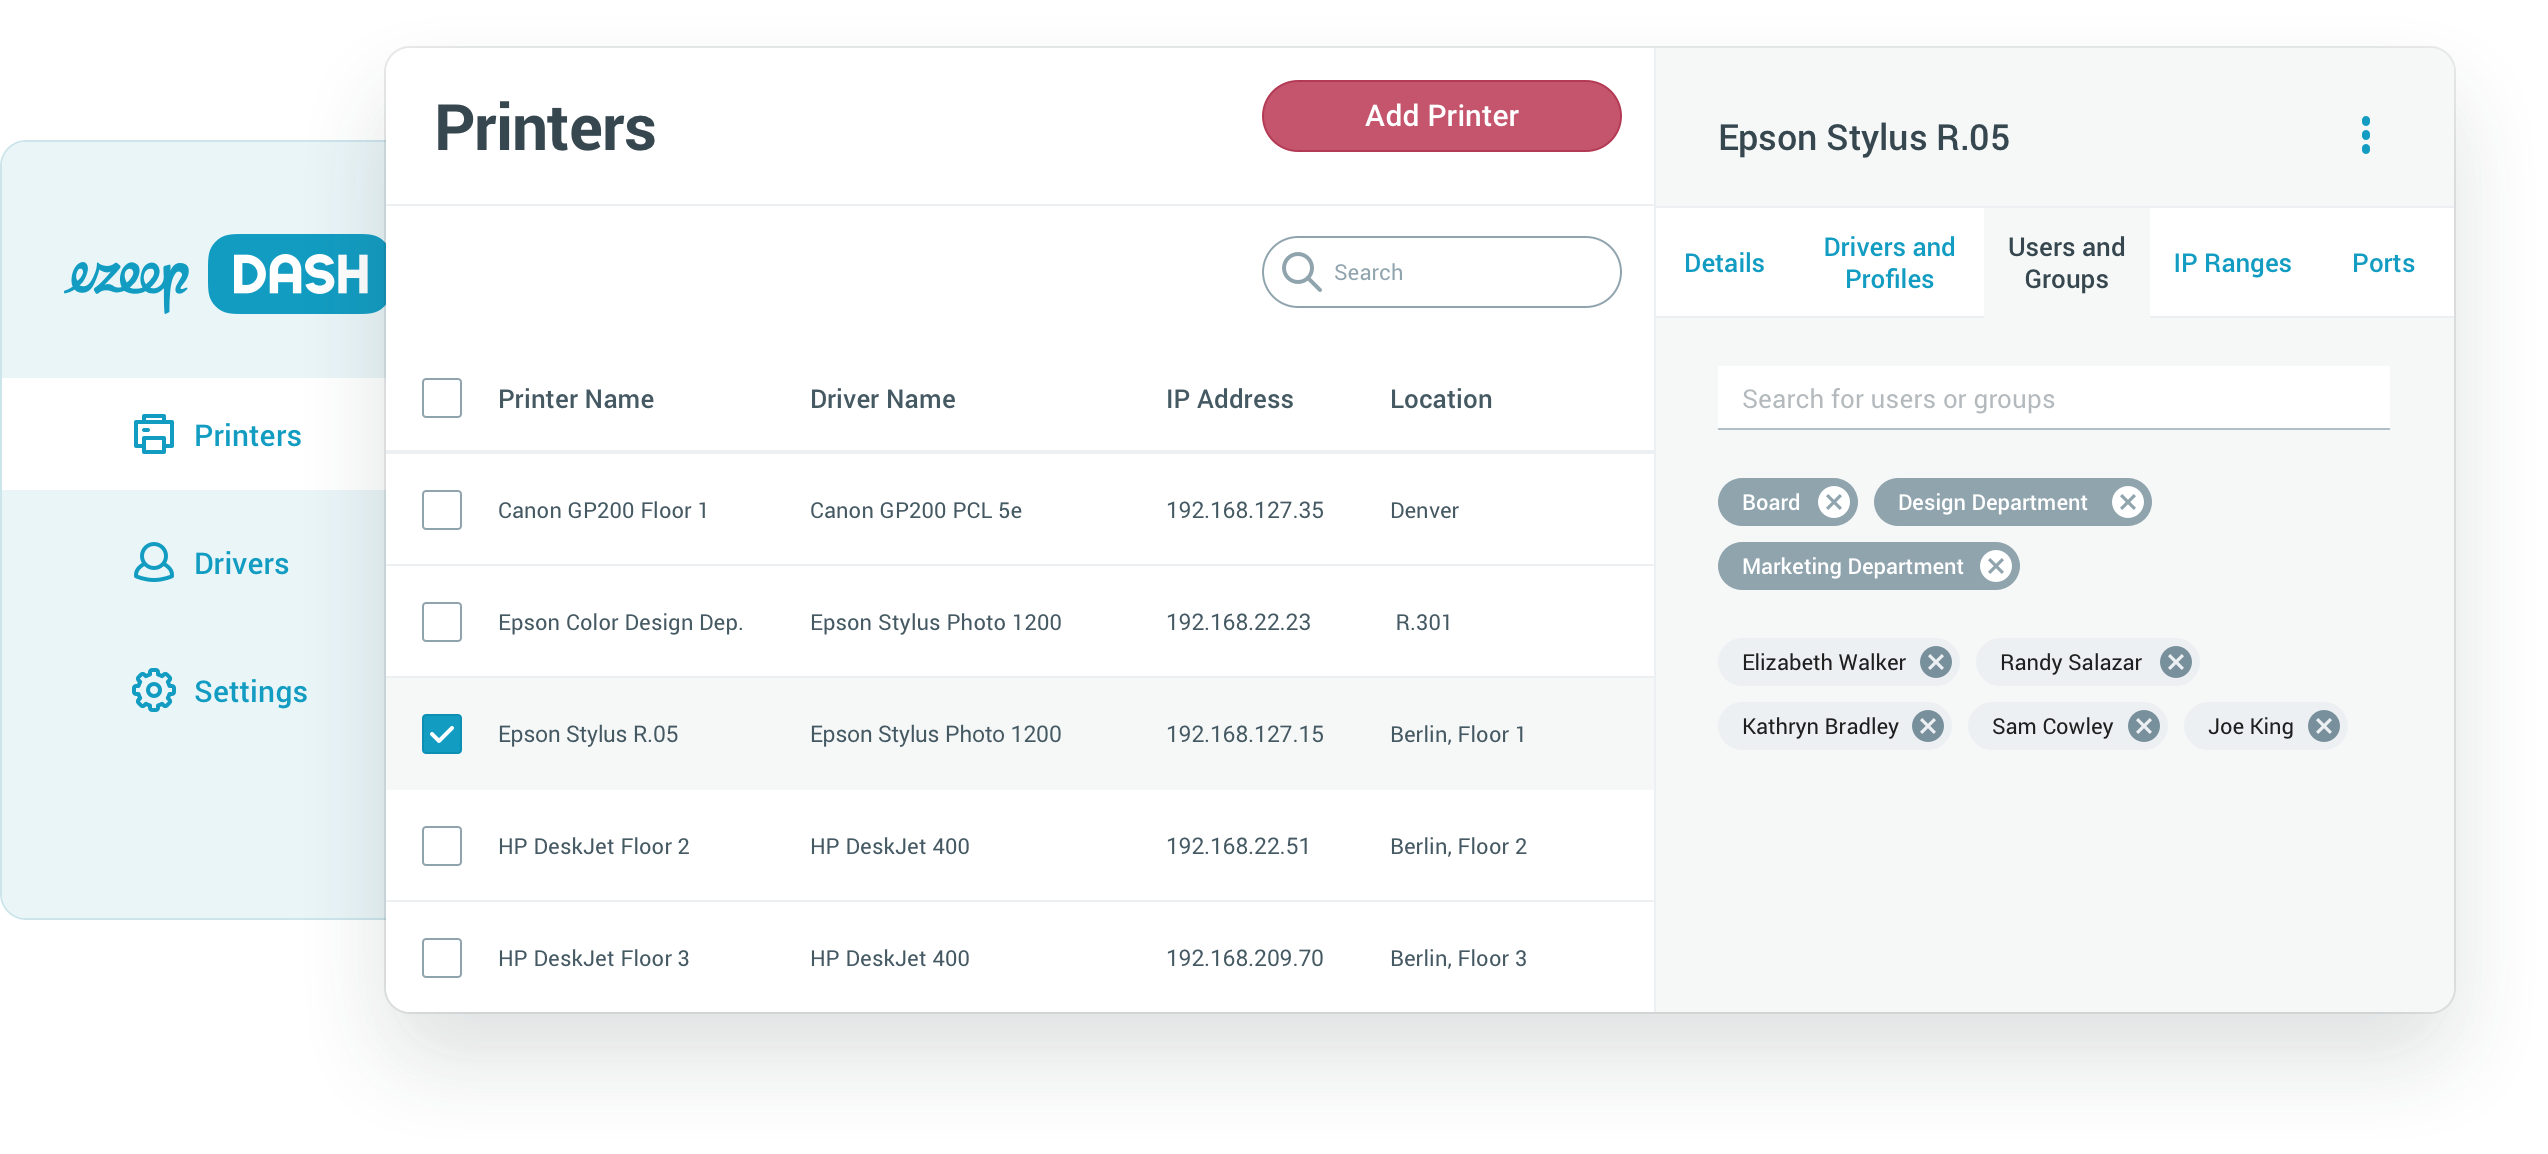Uncheck the Epson Stylus R.05 checkbox
Image resolution: width=2548 pixels, height=1154 pixels.
tap(441, 734)
